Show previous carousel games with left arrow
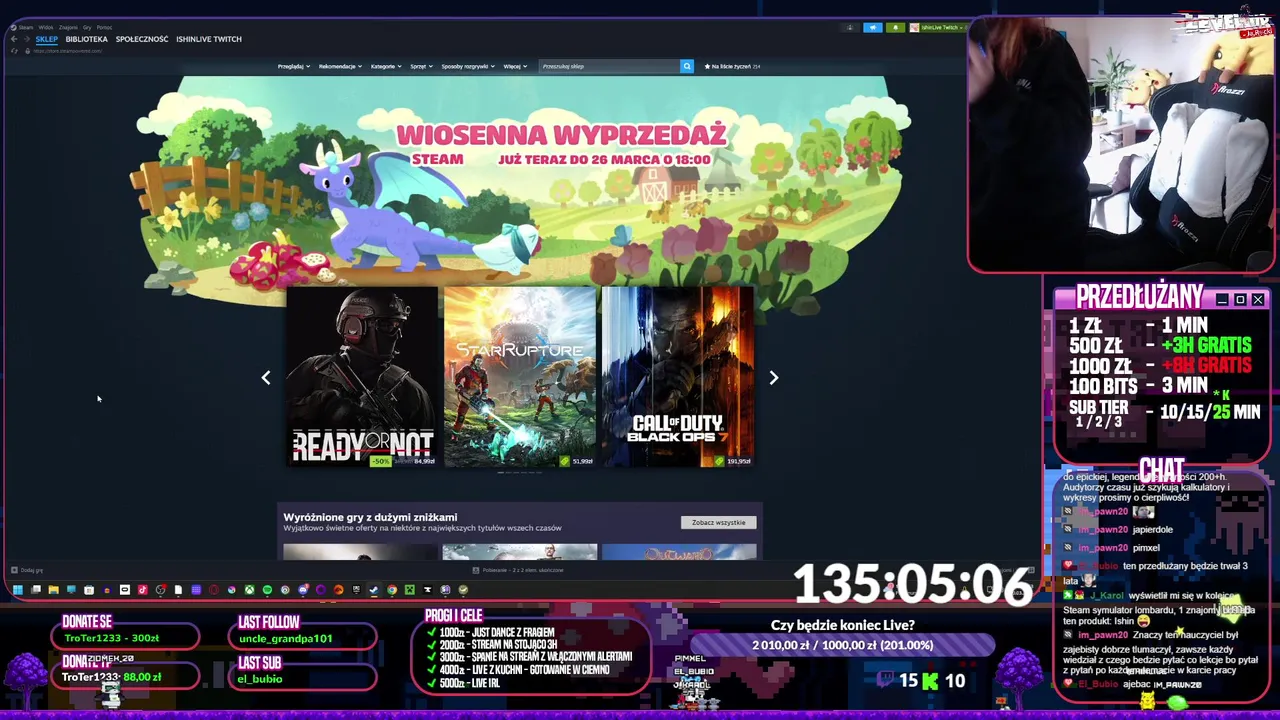 point(266,377)
